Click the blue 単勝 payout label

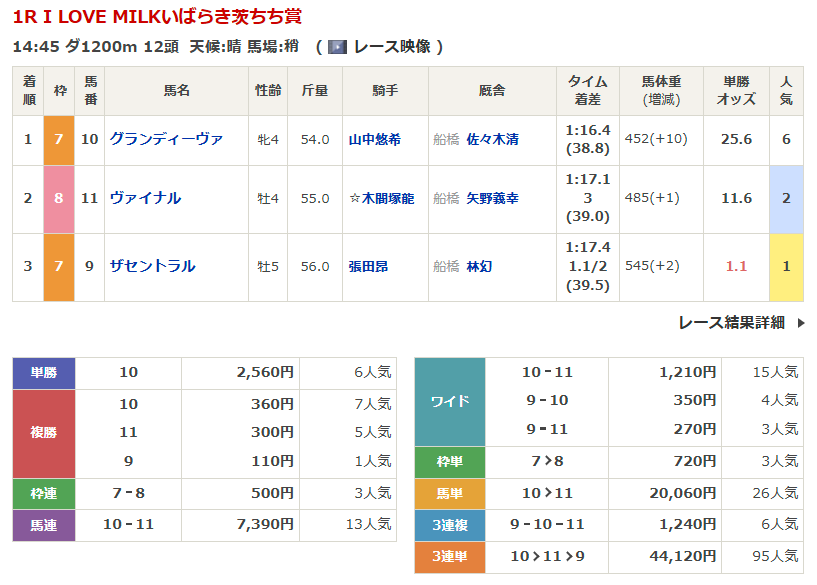pos(44,372)
